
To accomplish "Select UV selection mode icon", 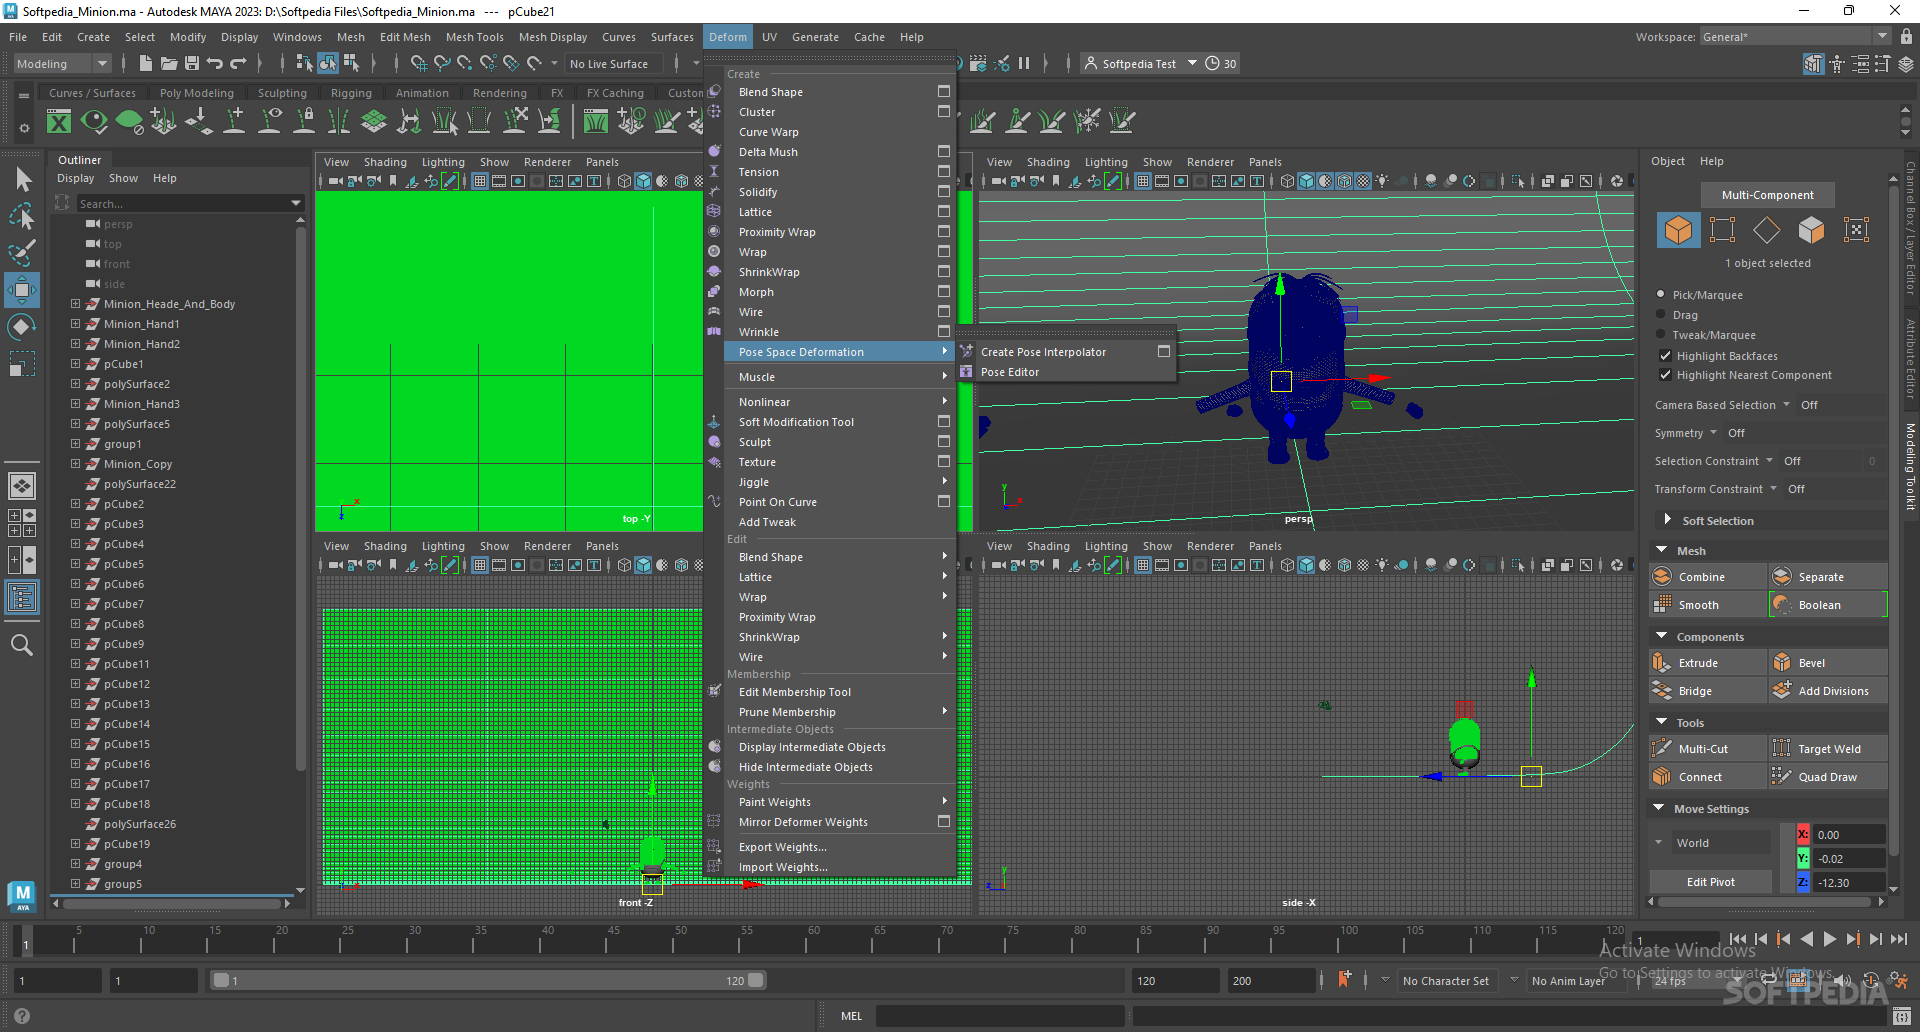I will (1856, 230).
